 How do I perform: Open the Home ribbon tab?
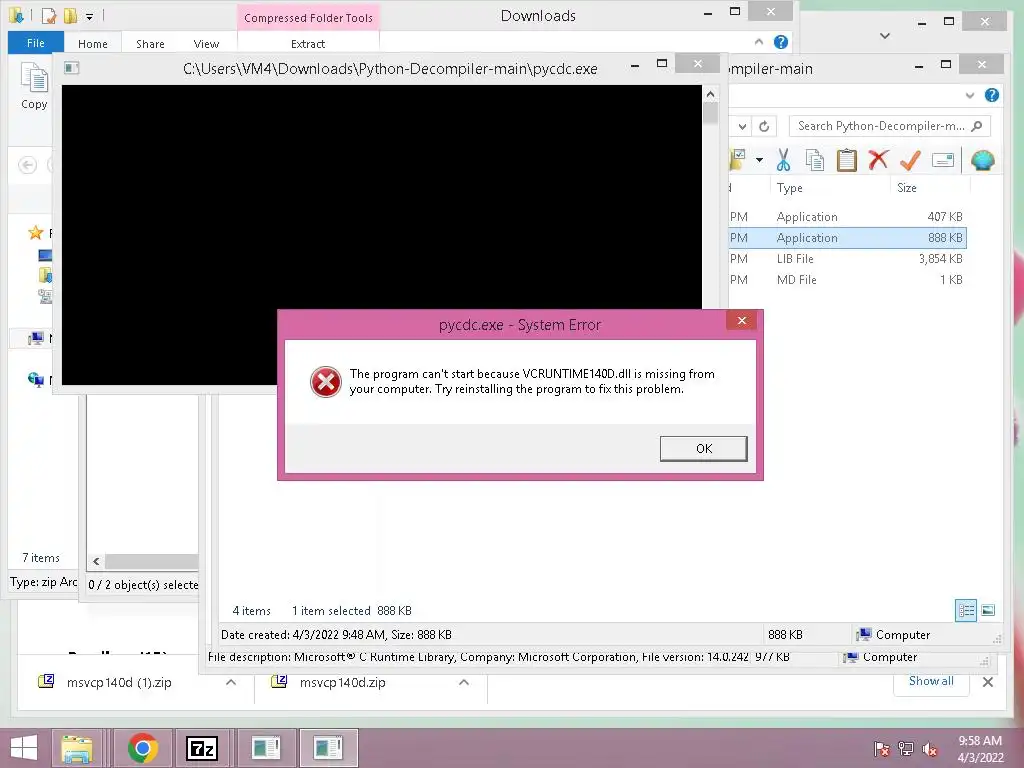click(x=93, y=44)
